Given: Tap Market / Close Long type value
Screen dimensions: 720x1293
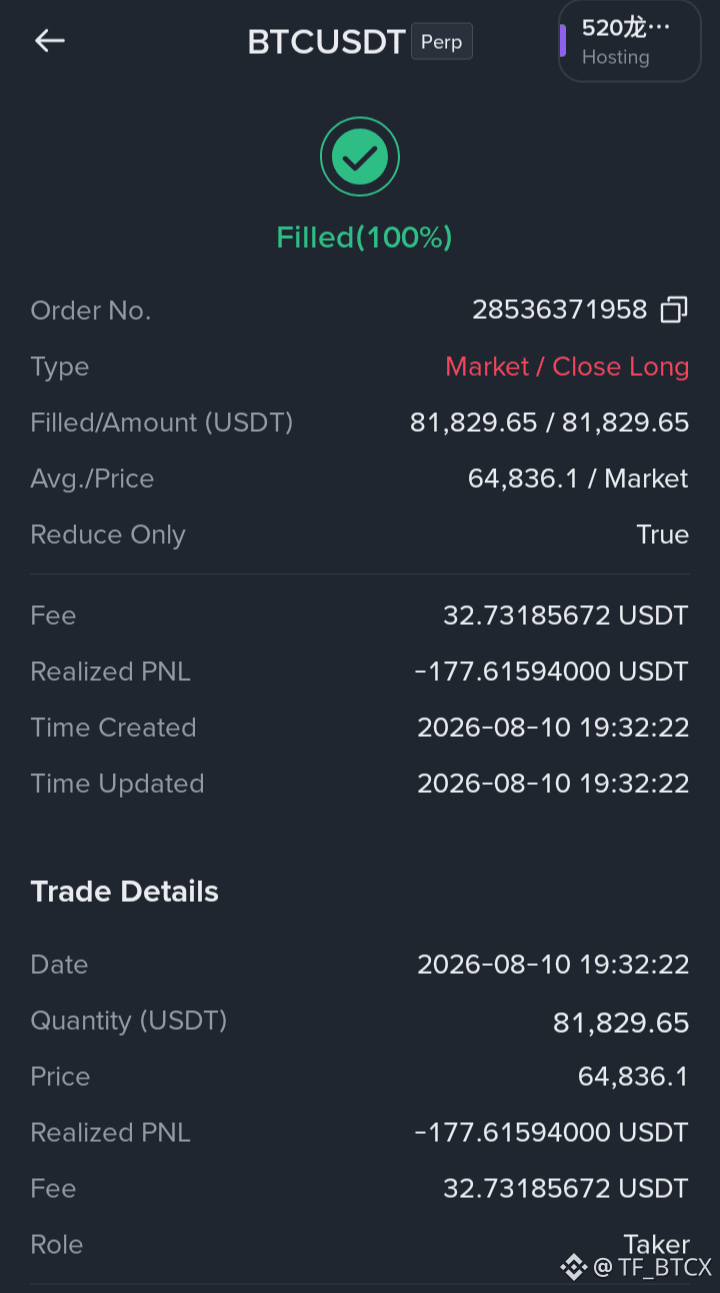Looking at the screenshot, I should [567, 367].
